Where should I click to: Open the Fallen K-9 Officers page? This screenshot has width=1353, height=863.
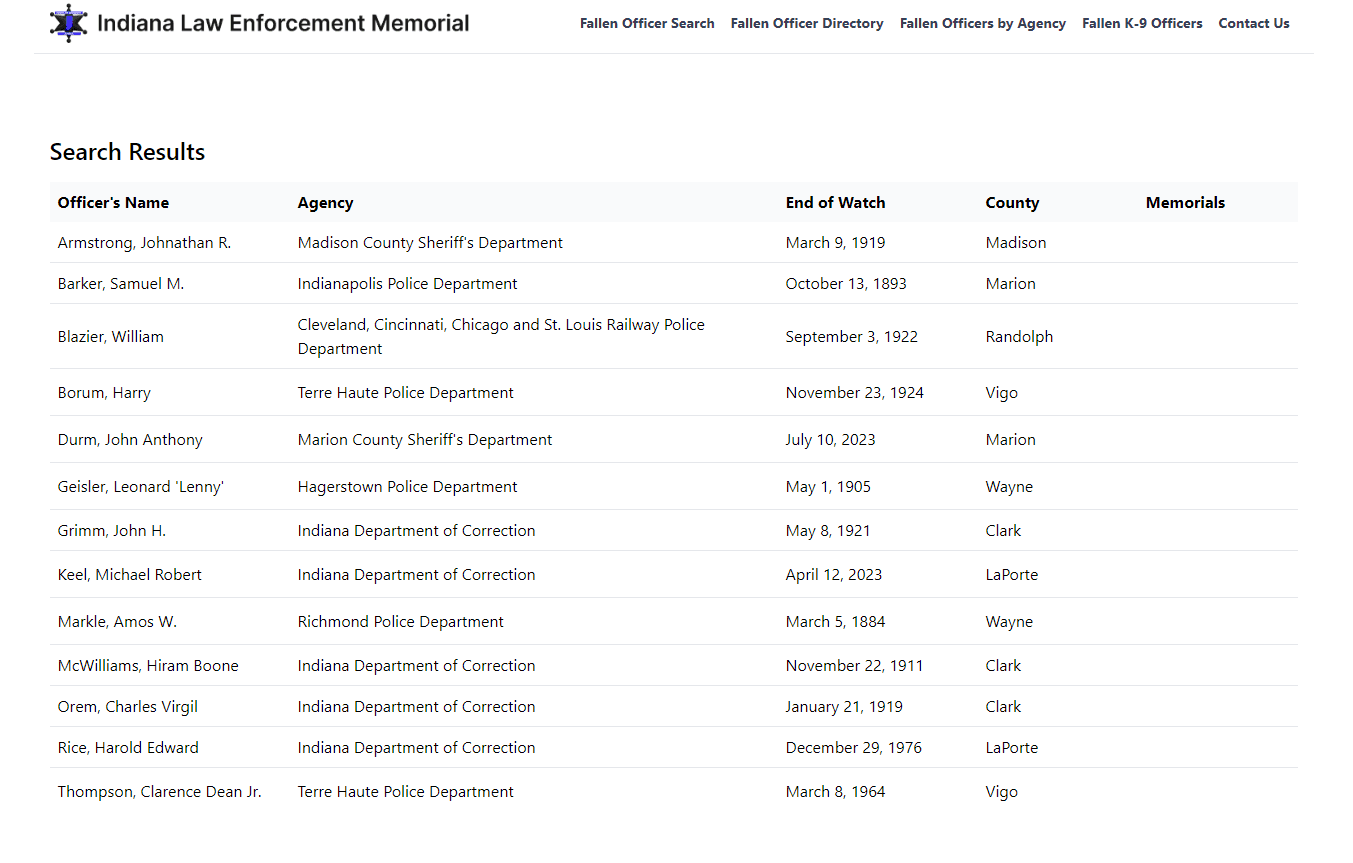pos(1142,23)
